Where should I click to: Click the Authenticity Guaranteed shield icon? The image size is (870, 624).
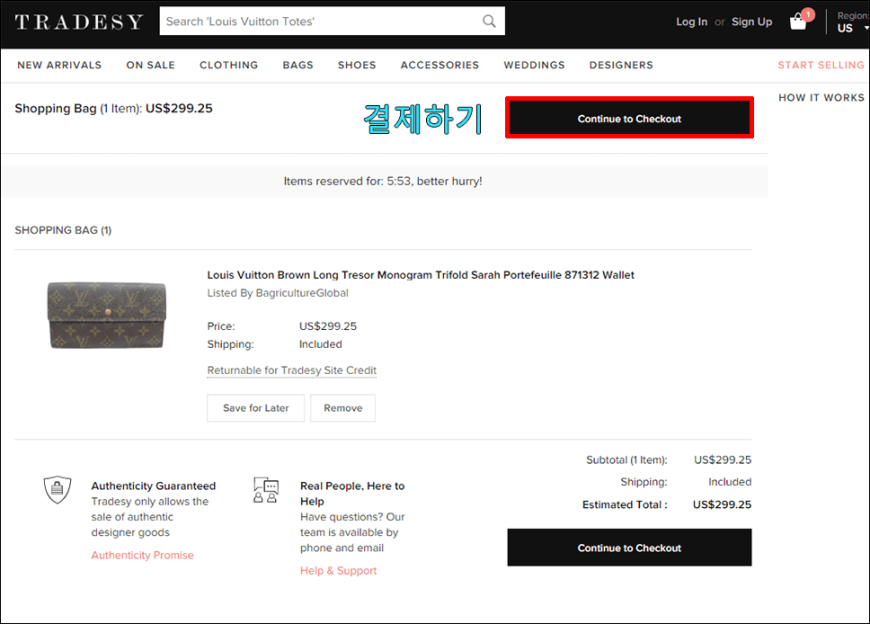[x=57, y=489]
